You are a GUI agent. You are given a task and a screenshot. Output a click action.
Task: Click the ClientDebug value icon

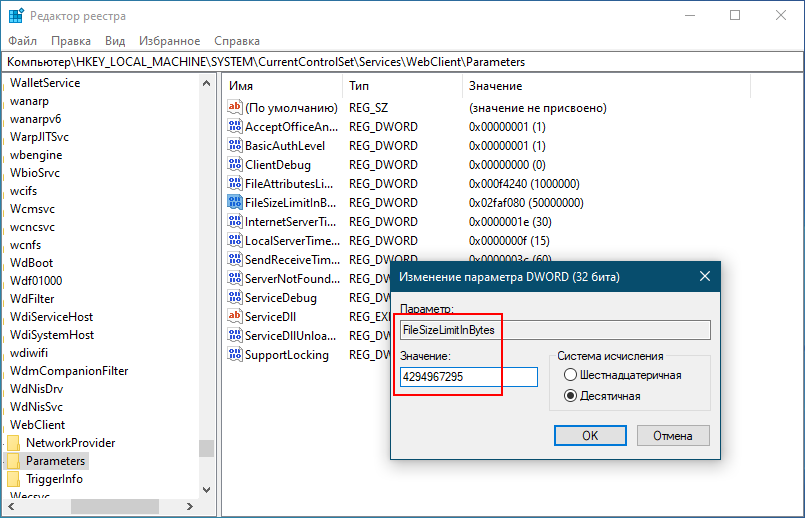[235, 164]
